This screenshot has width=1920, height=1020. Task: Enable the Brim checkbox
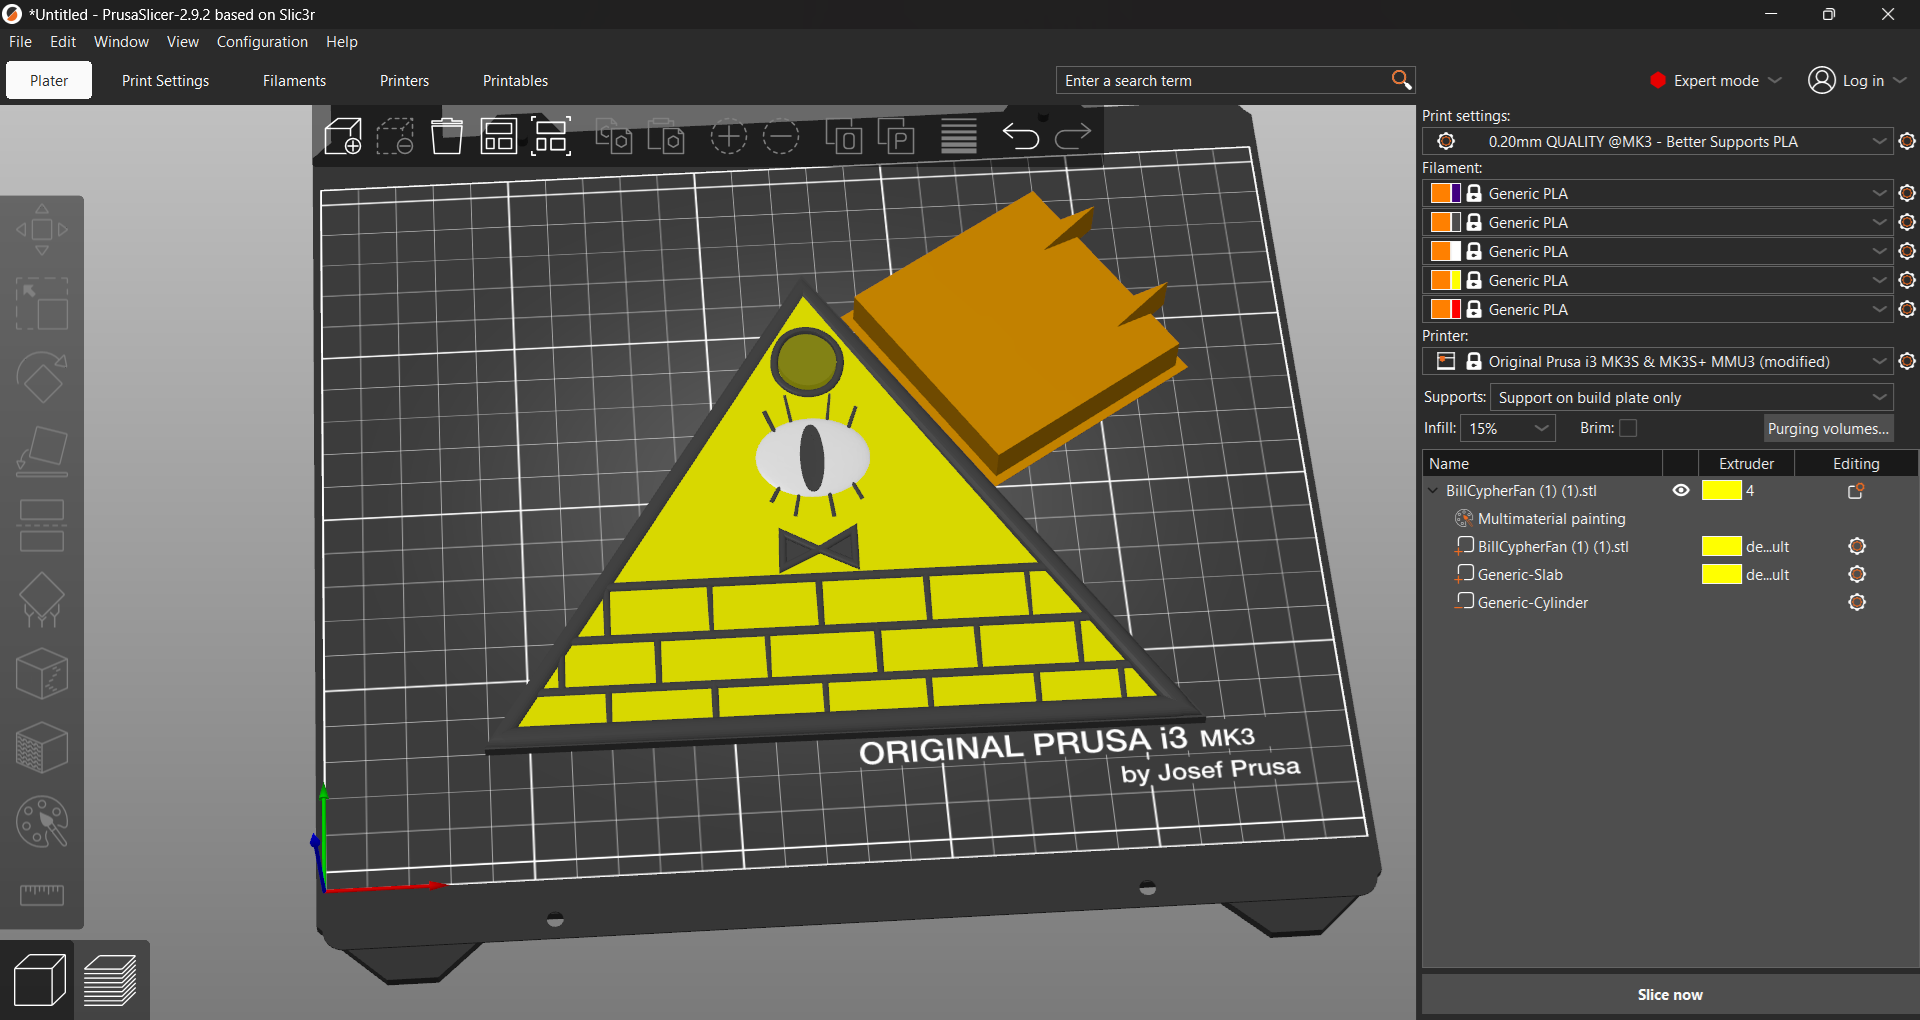1629,428
